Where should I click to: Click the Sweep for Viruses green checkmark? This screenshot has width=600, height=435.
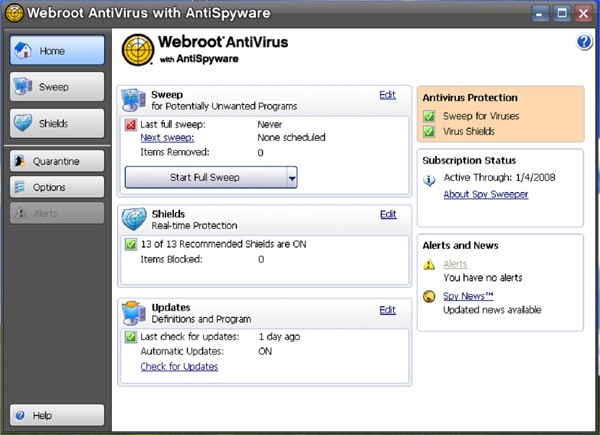[429, 116]
